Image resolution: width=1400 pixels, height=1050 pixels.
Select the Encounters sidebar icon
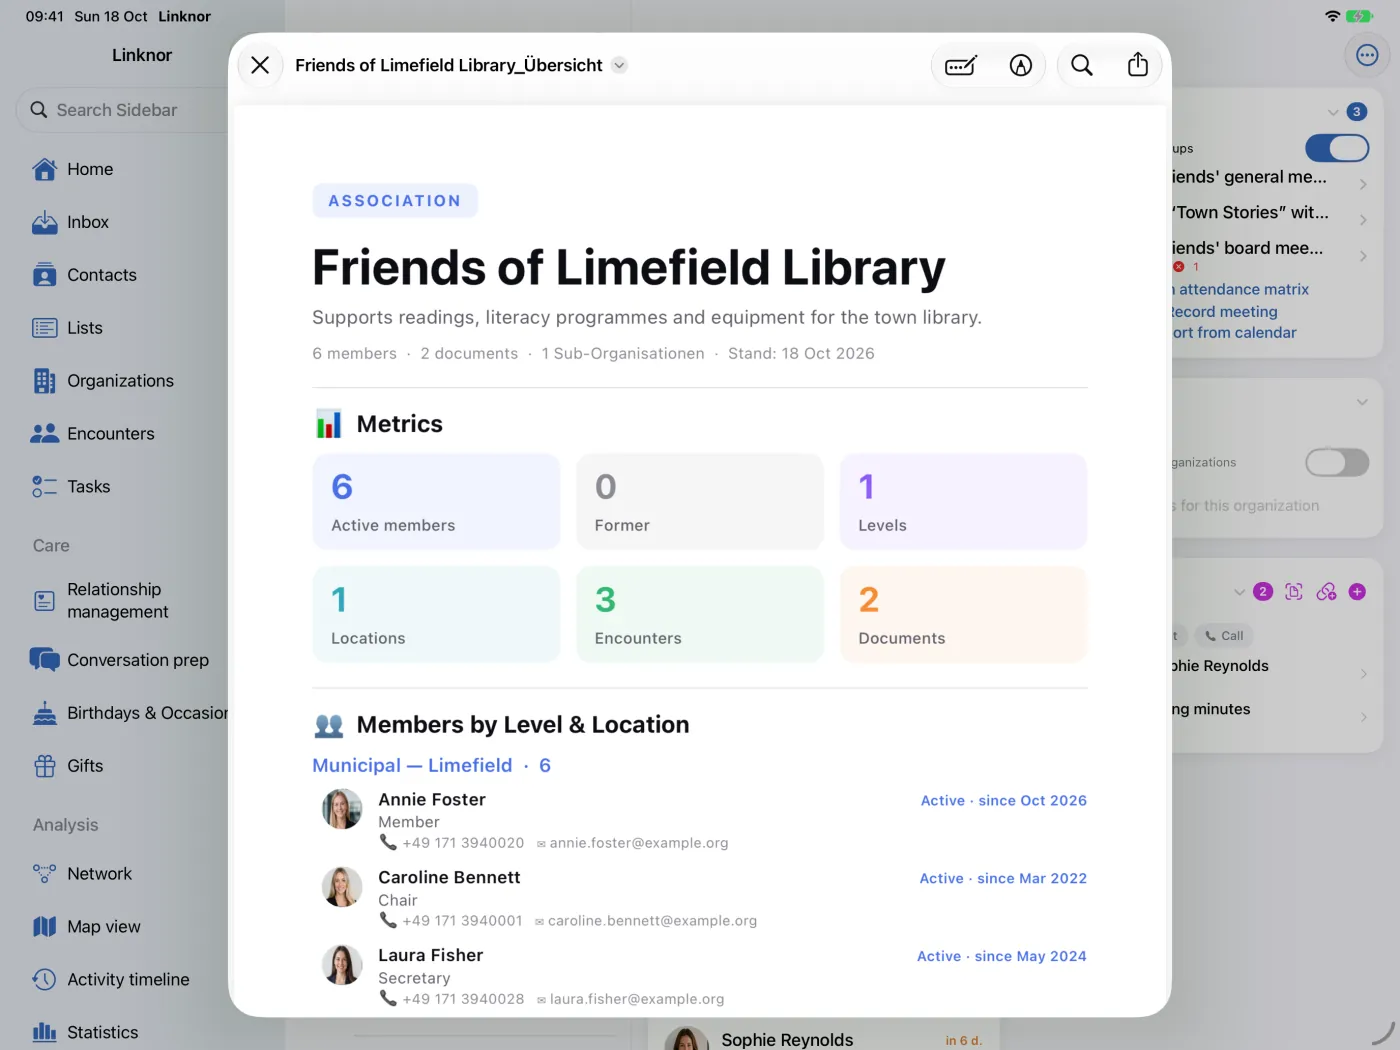click(44, 434)
